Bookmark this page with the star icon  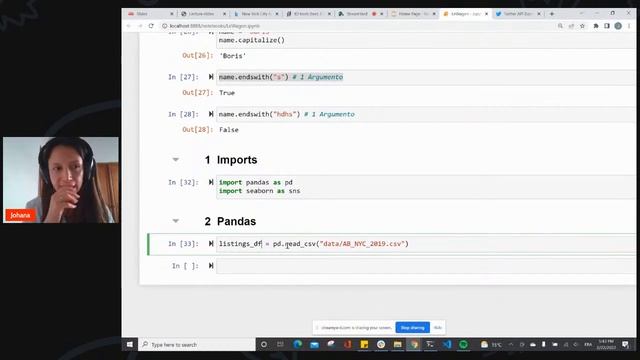point(582,26)
